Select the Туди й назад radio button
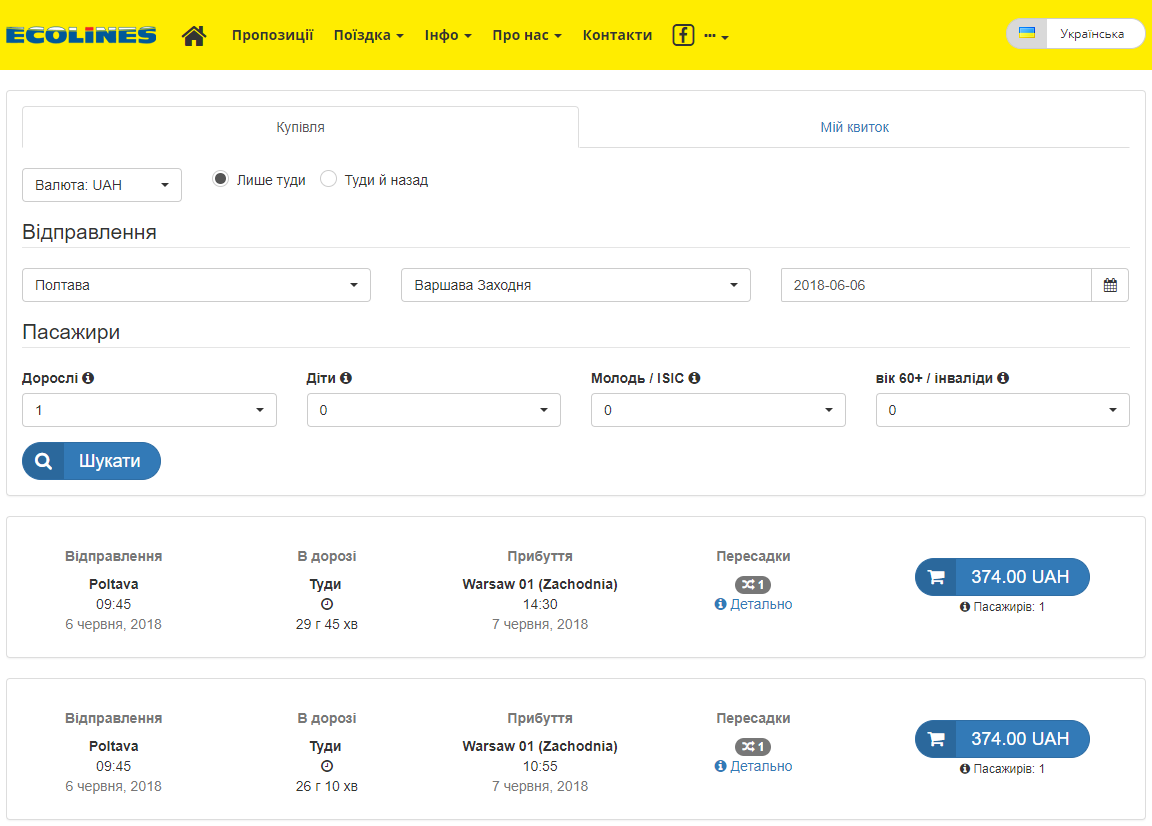Image resolution: width=1152 pixels, height=826 pixels. 328,179
